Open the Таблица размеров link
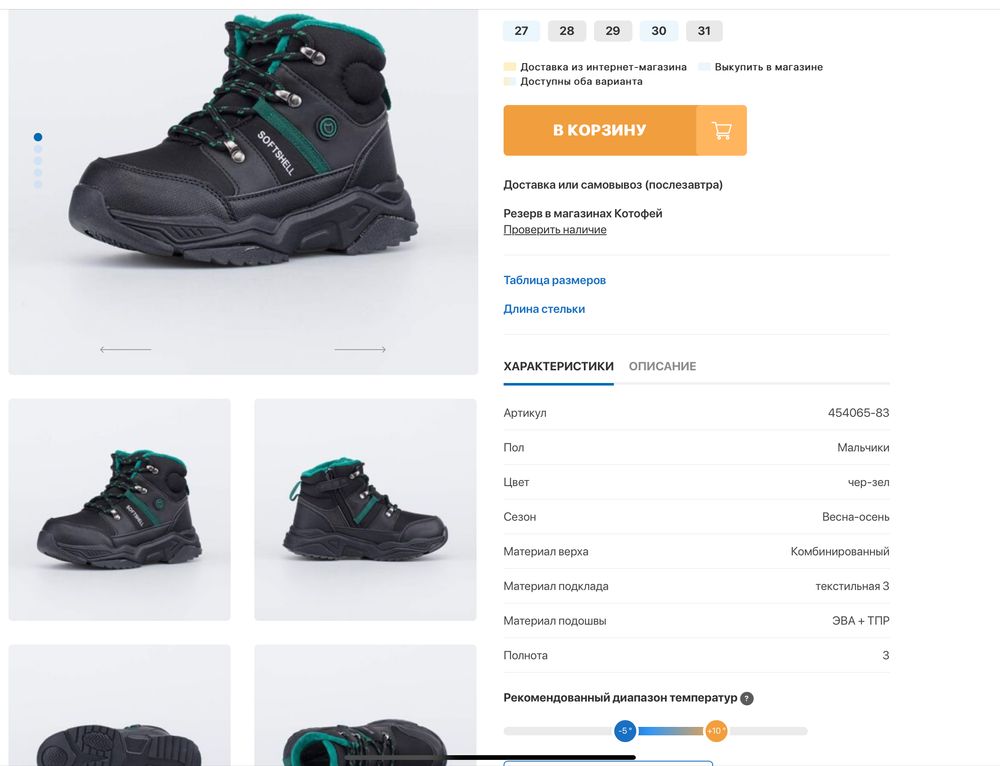The width and height of the screenshot is (1000, 766). (554, 281)
